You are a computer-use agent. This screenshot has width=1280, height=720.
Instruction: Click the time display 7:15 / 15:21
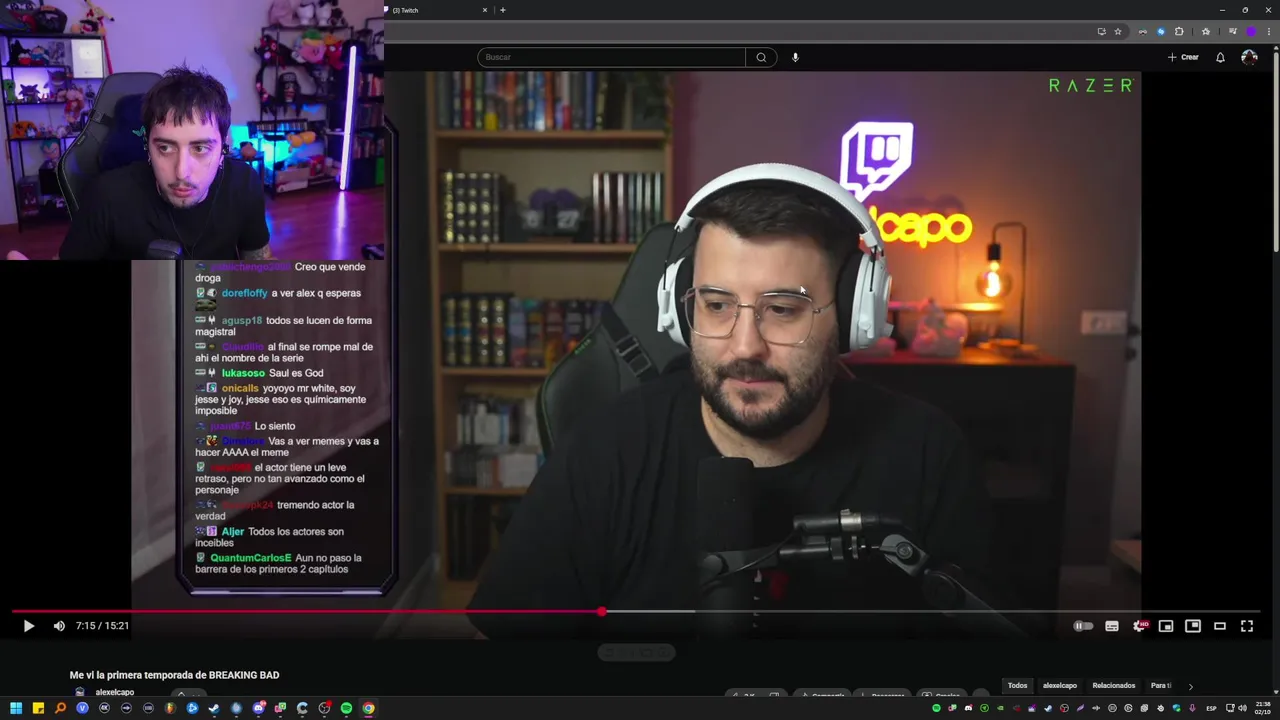click(x=102, y=626)
